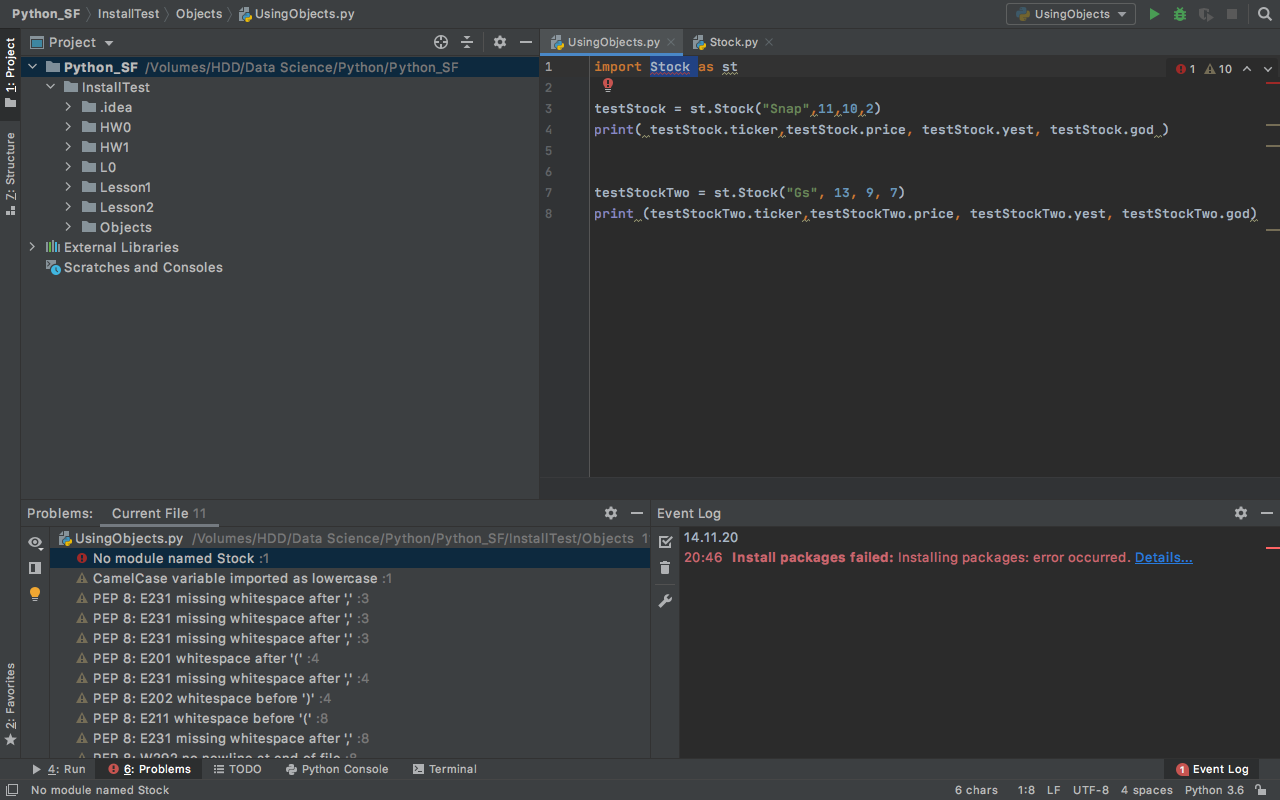The image size is (1280, 800).
Task: Expand the HW0 folder
Action: pyautogui.click(x=69, y=127)
